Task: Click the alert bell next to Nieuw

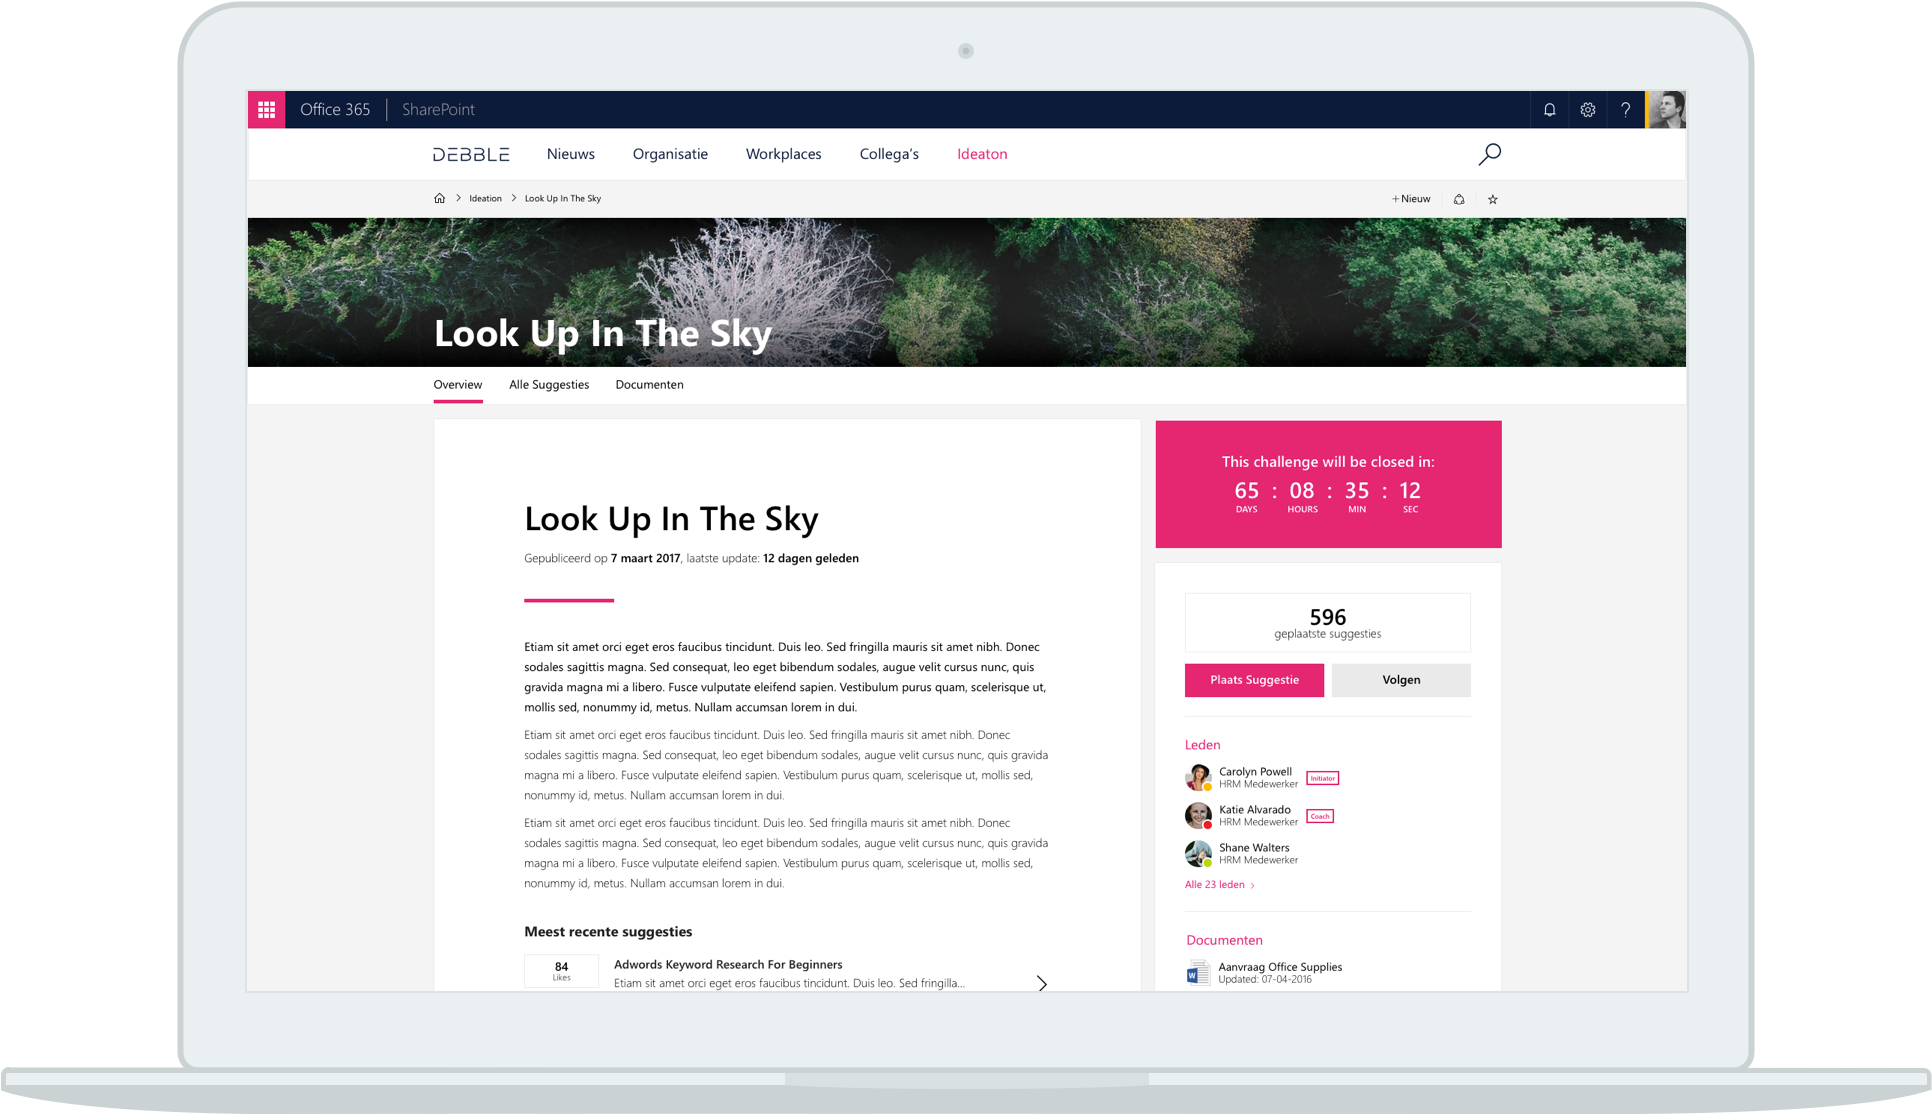Action: coord(1459,199)
